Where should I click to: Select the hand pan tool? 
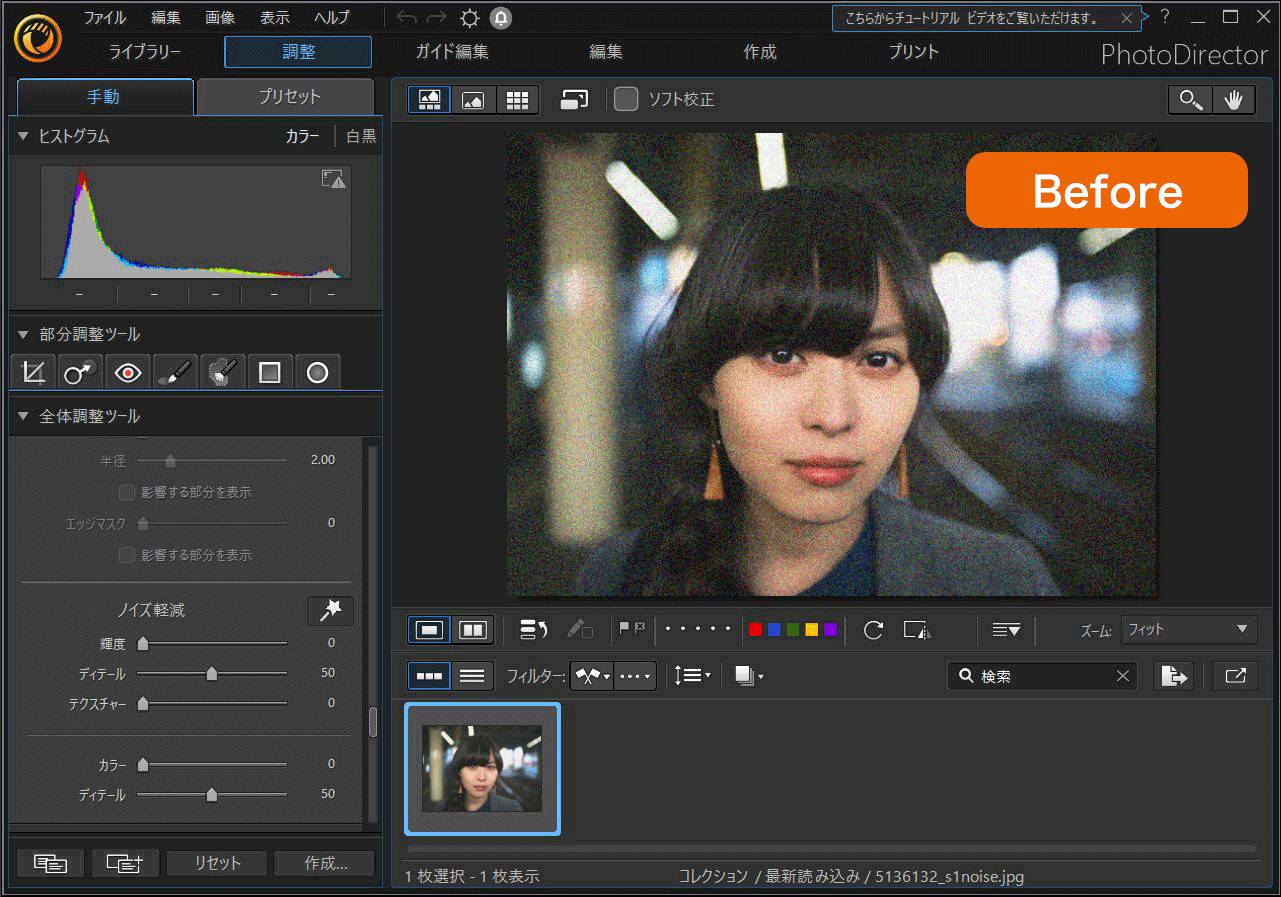pyautogui.click(x=1234, y=99)
